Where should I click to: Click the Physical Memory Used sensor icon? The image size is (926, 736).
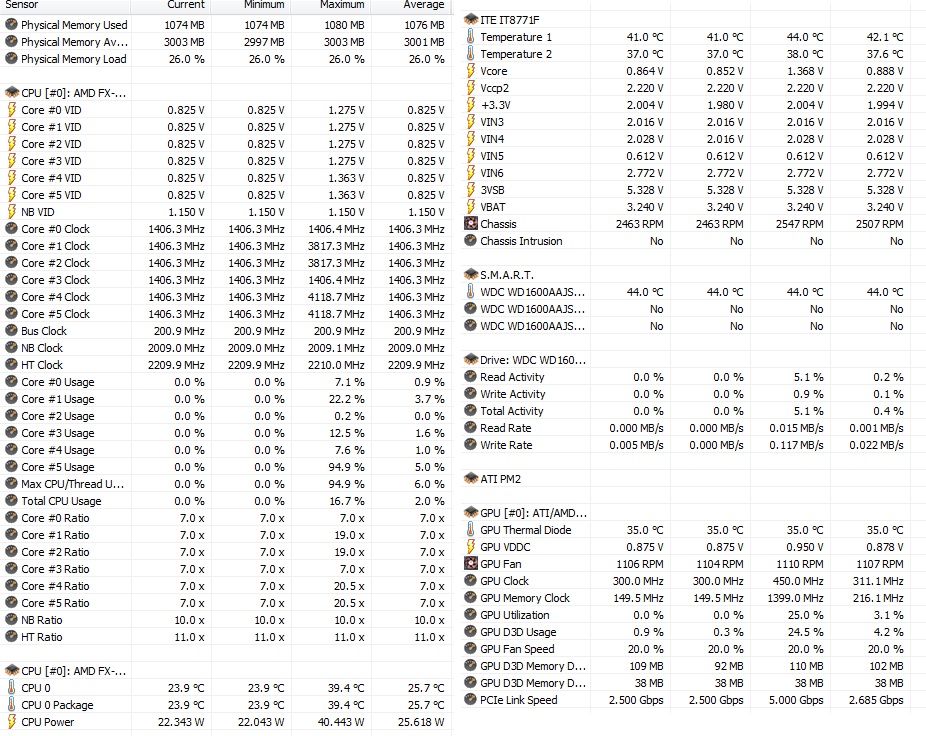[x=11, y=25]
